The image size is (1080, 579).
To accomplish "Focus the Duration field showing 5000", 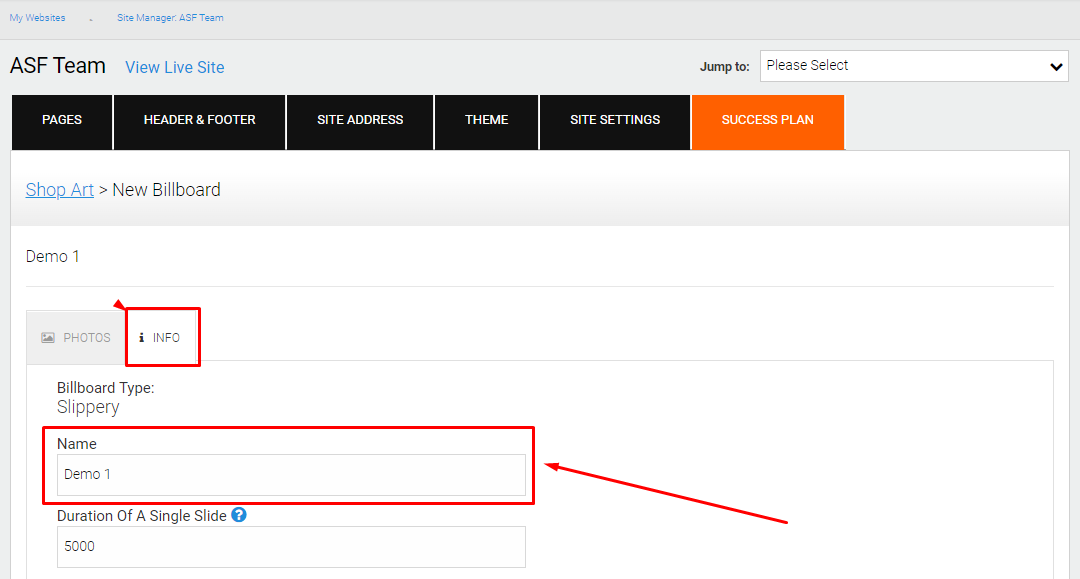I will point(291,547).
